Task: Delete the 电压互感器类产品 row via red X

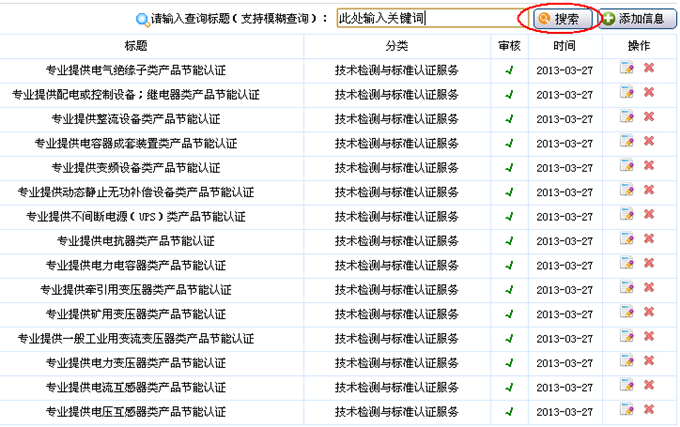Action: [x=649, y=409]
